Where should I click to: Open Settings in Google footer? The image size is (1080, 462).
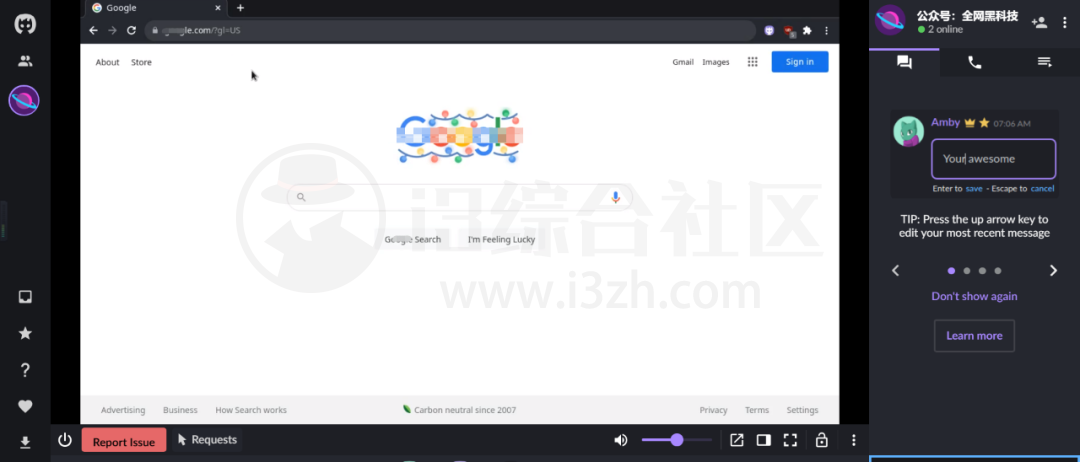click(x=802, y=410)
